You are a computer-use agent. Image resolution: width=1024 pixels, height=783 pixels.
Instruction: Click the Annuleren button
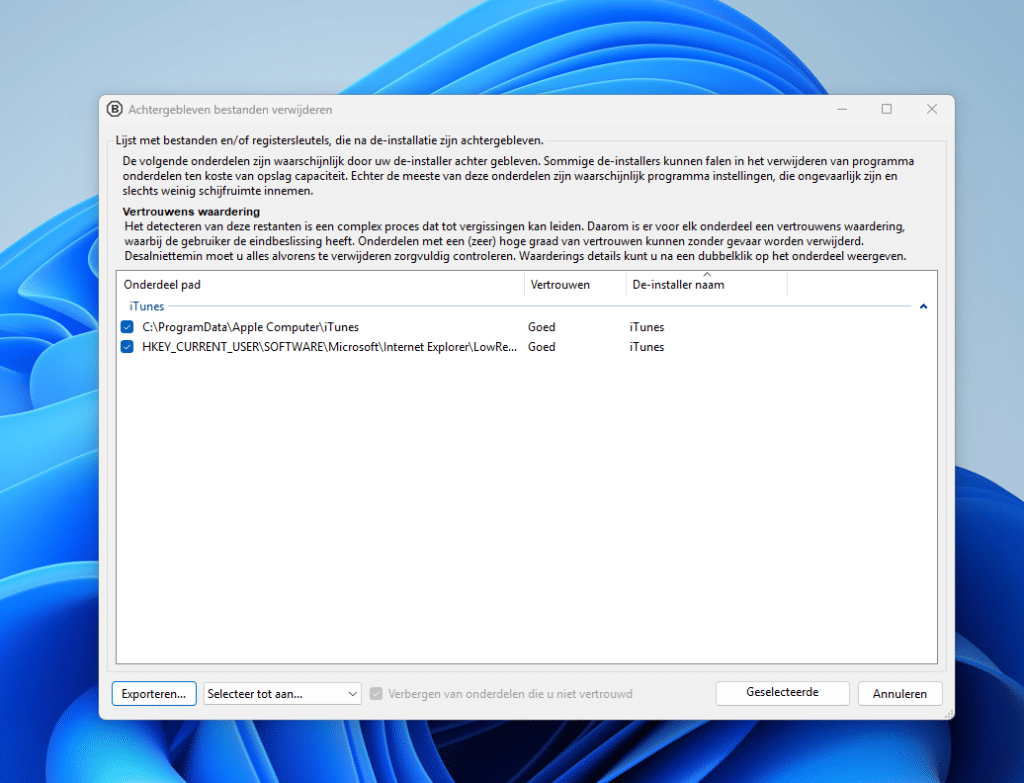click(x=899, y=694)
